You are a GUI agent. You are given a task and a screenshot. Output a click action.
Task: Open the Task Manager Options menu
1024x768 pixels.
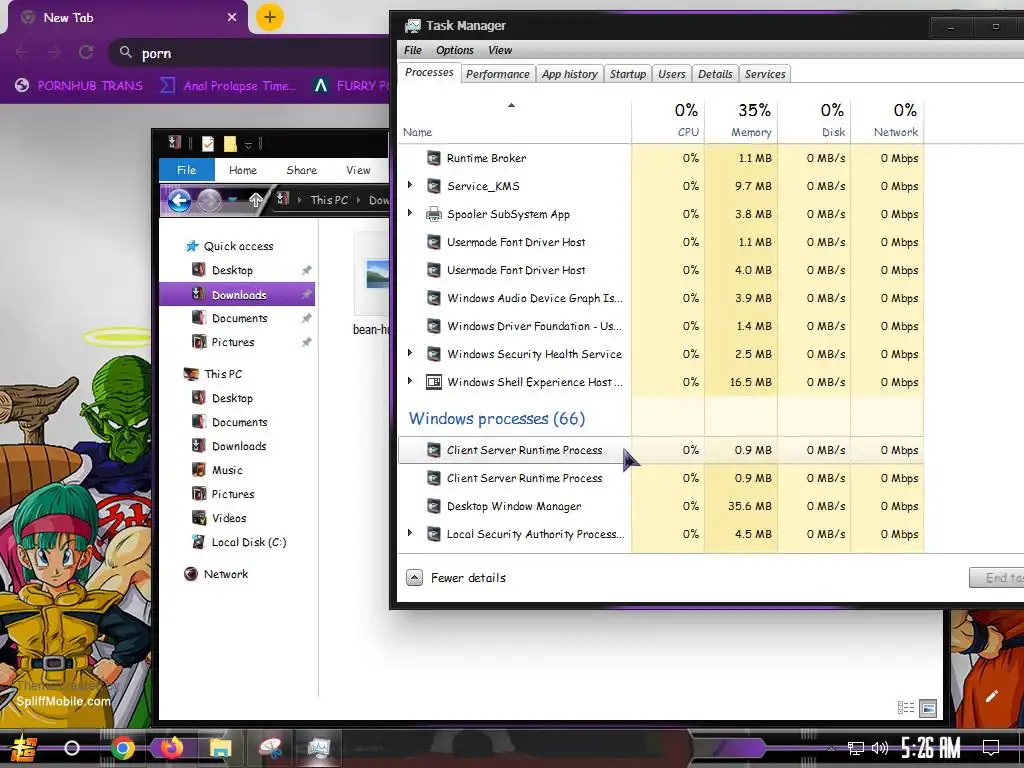click(455, 50)
